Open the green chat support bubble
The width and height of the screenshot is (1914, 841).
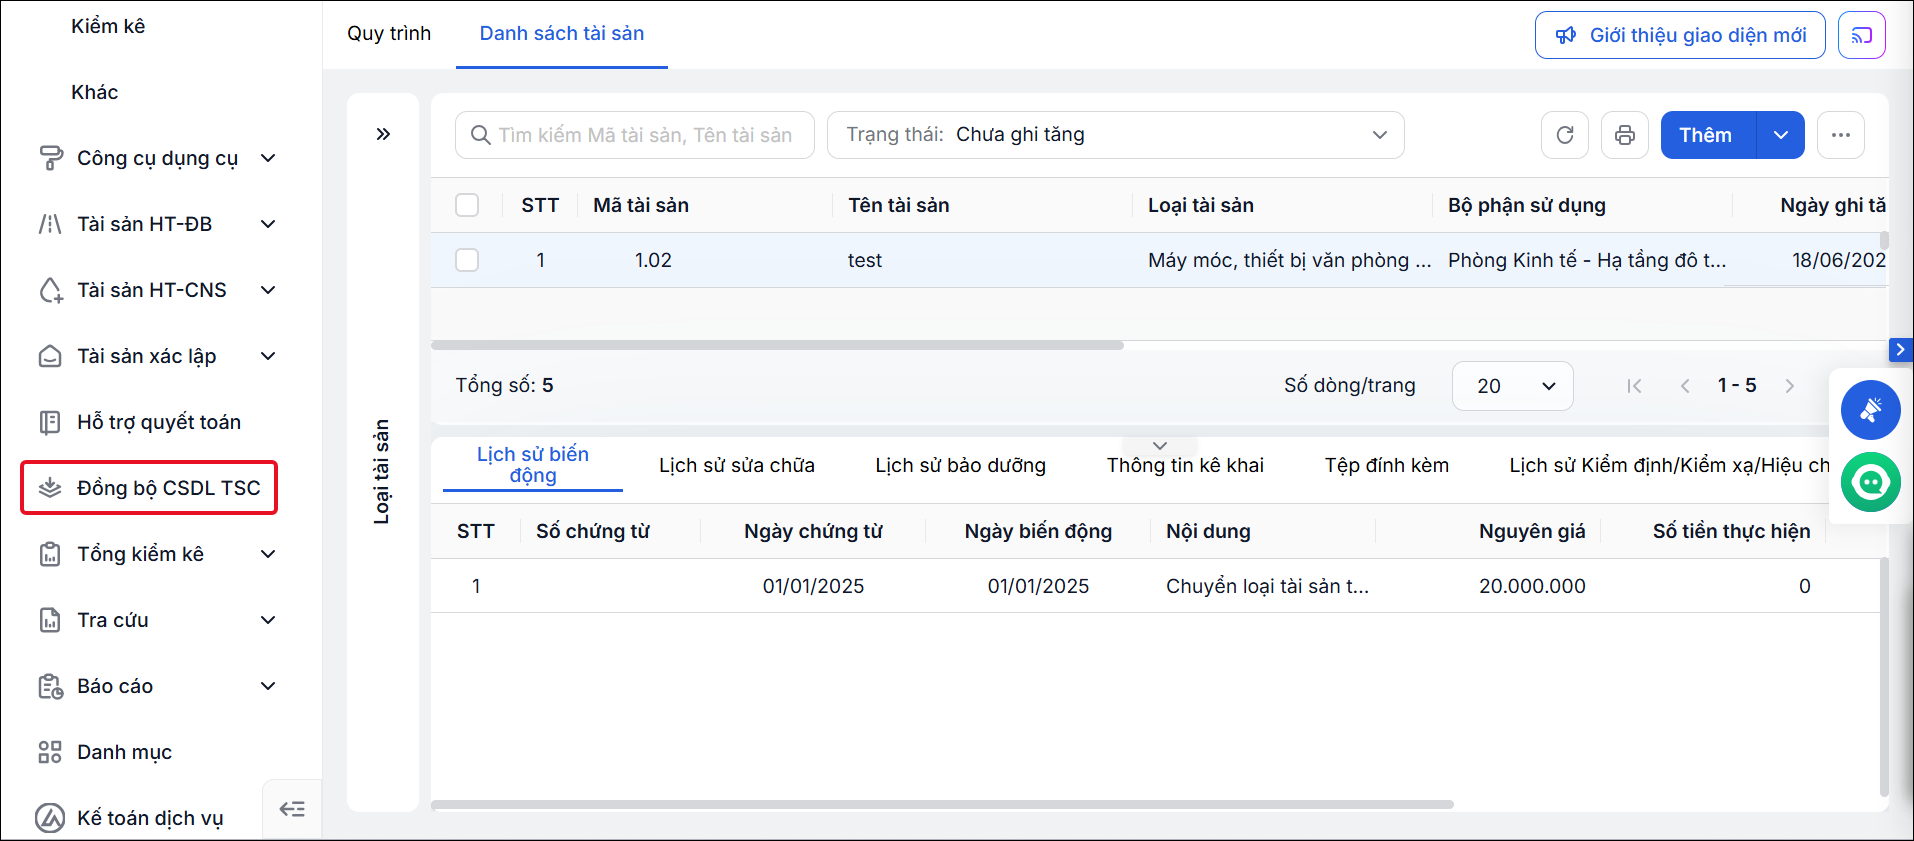click(1871, 482)
